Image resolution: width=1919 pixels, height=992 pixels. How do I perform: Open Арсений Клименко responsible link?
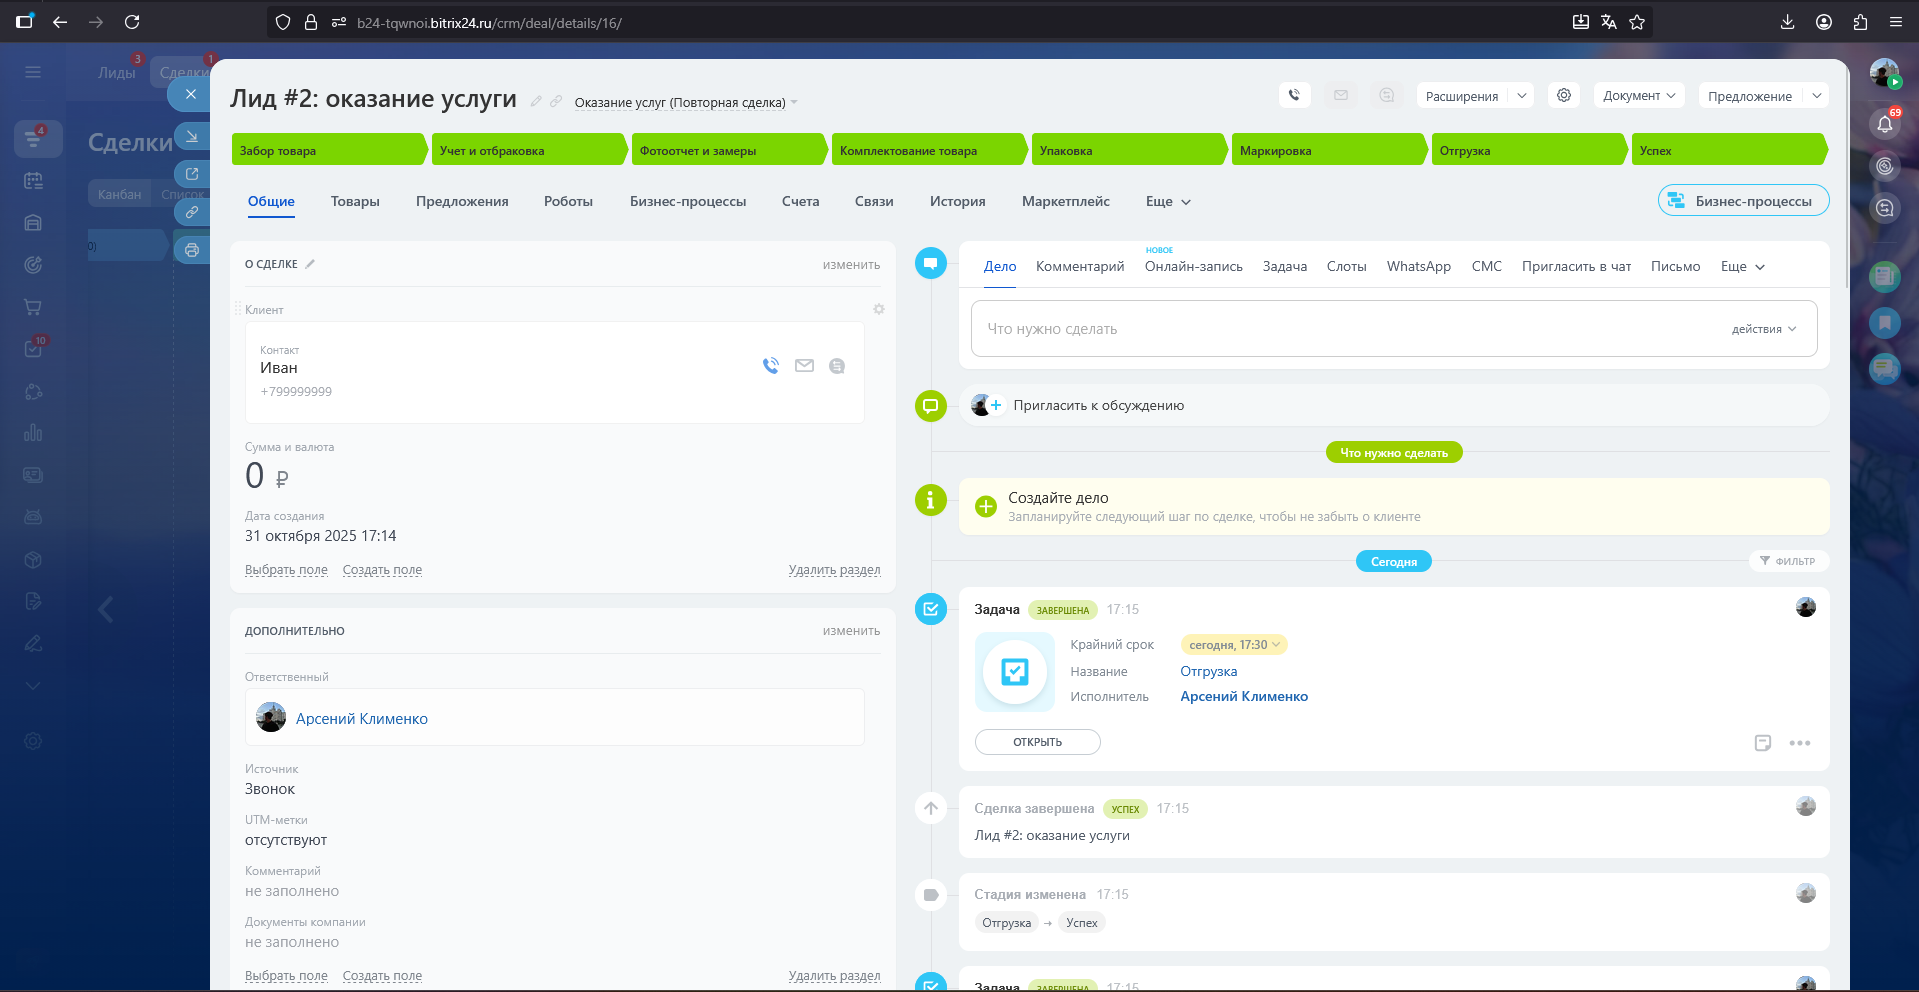[361, 719]
